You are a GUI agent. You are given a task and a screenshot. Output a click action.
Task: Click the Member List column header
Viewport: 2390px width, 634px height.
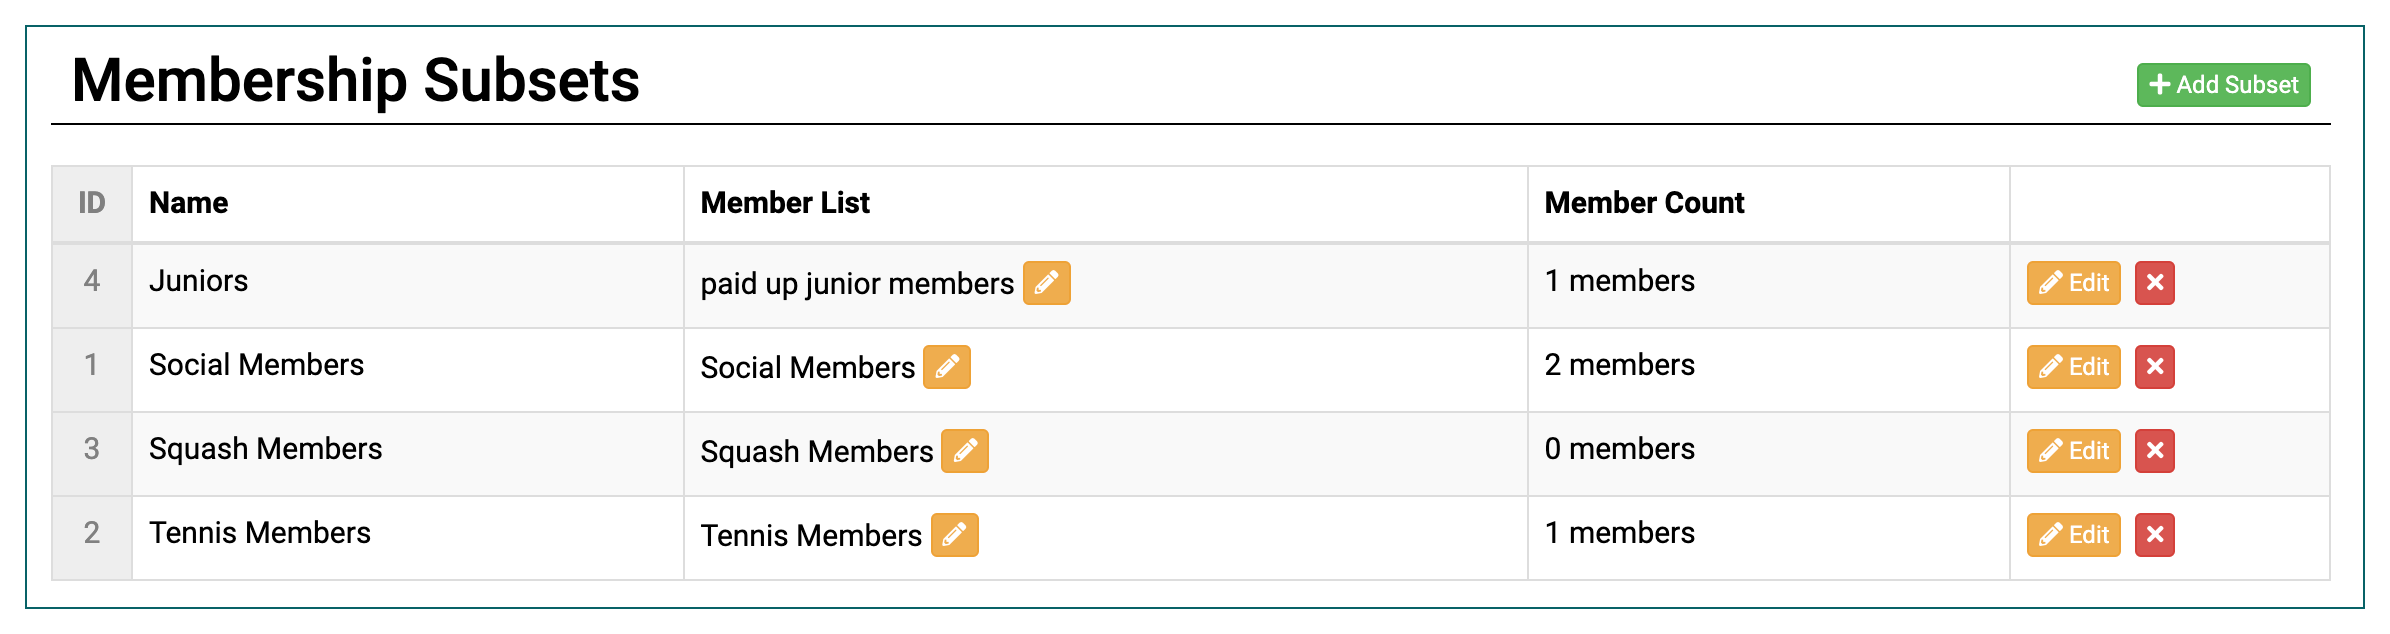tap(785, 203)
